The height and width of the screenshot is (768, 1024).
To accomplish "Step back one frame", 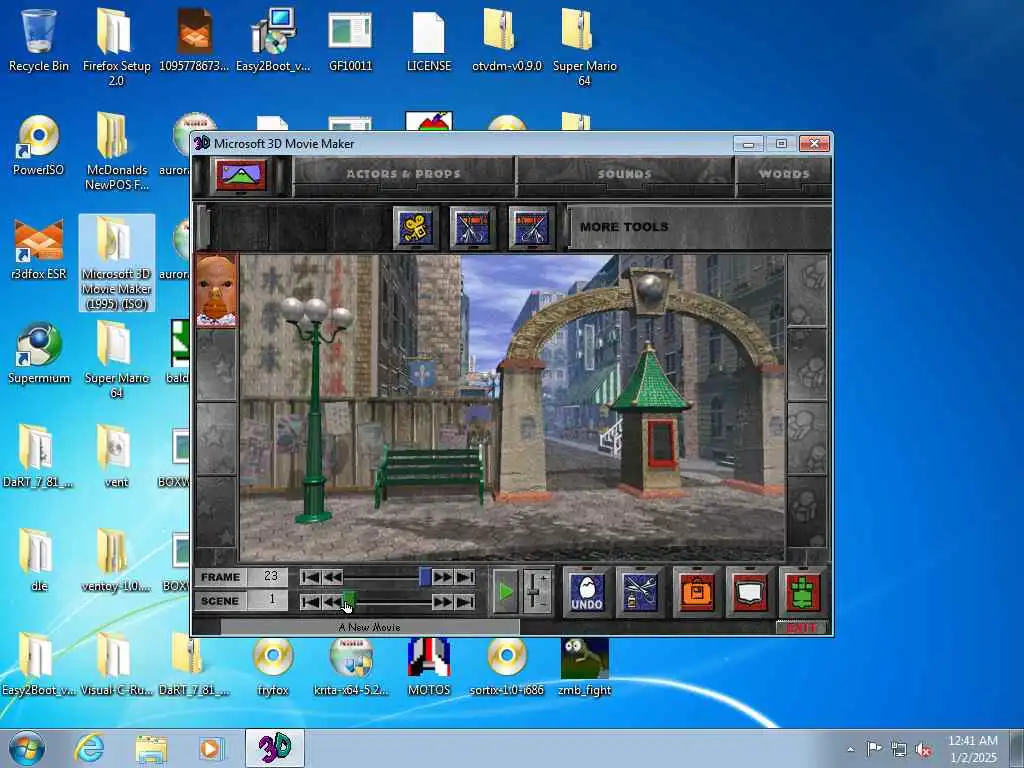I will coord(332,577).
